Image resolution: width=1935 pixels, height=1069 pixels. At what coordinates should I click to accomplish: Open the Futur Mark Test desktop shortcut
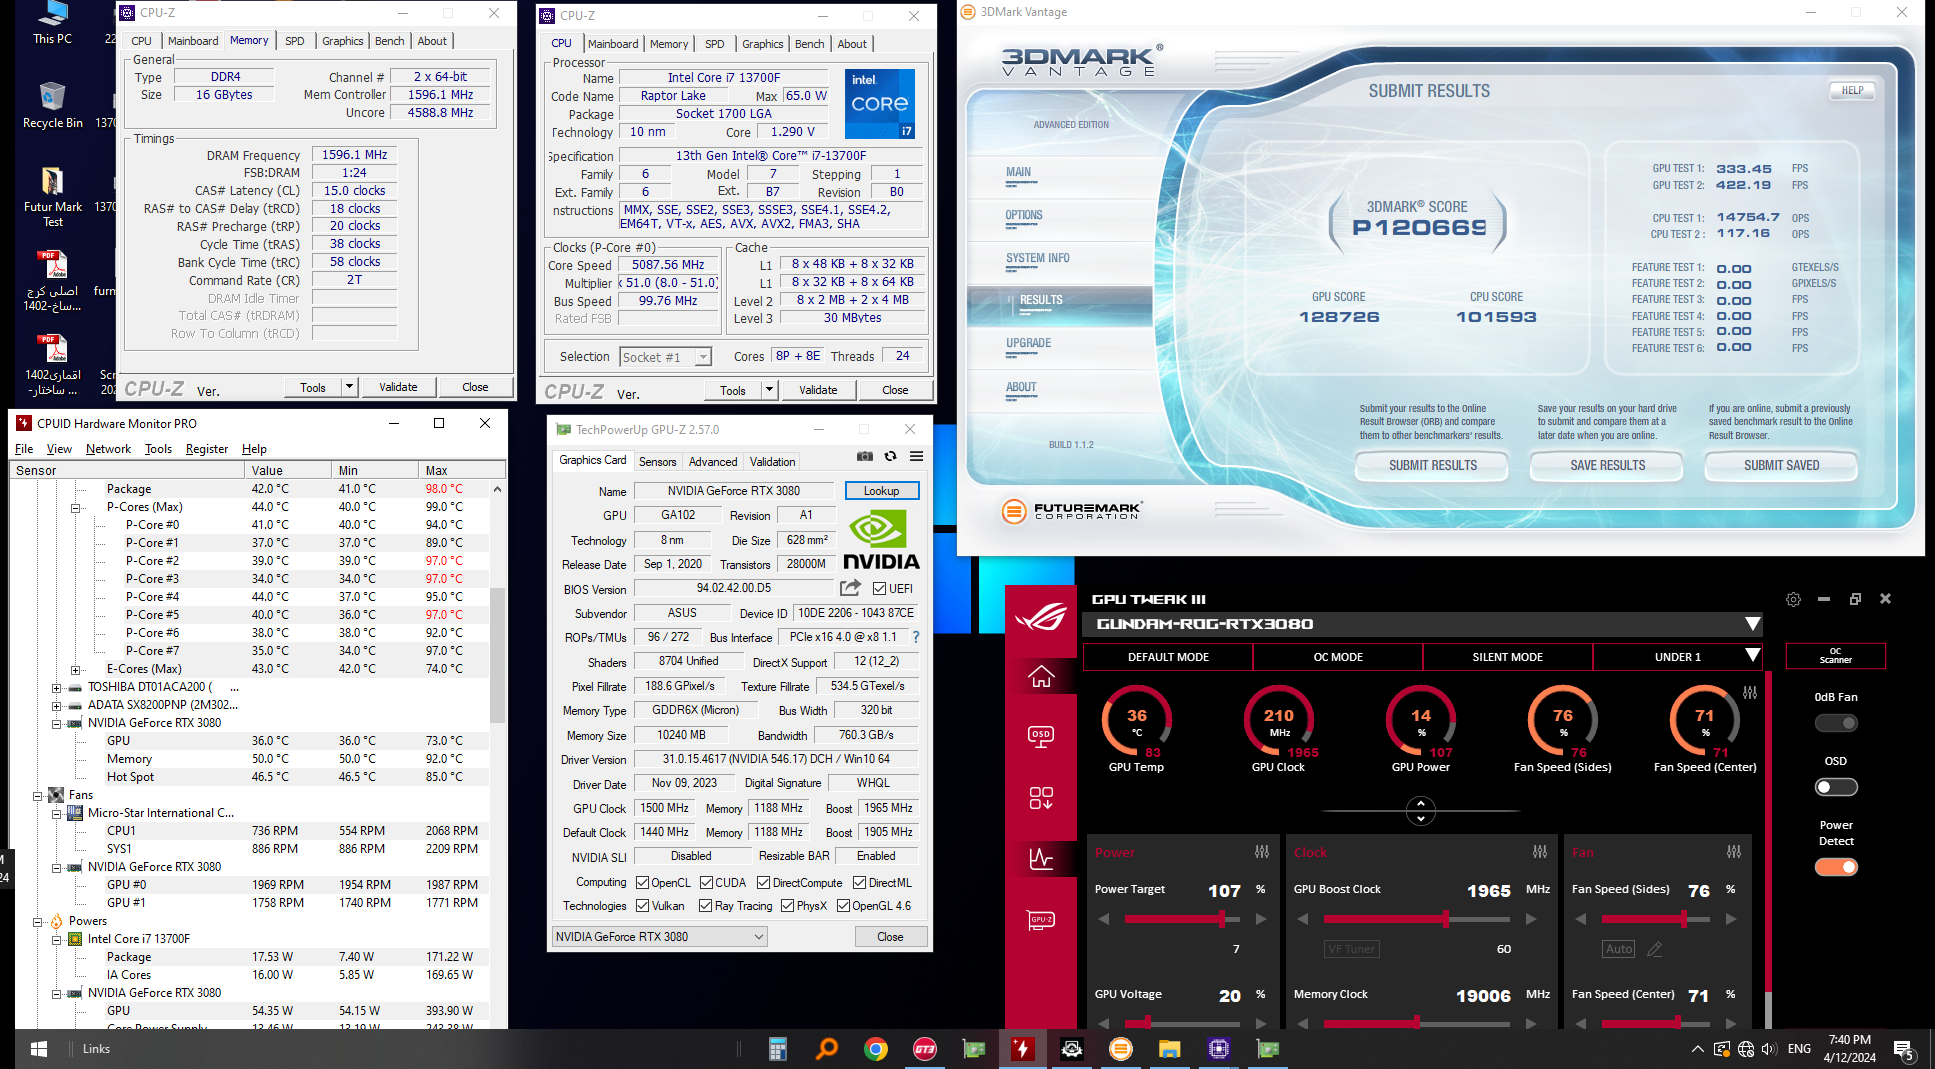[53, 196]
